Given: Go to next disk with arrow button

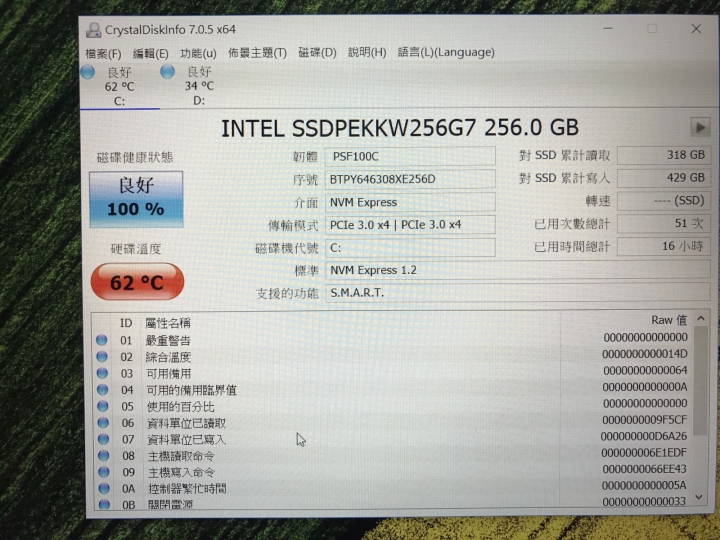Looking at the screenshot, I should pos(700,127).
